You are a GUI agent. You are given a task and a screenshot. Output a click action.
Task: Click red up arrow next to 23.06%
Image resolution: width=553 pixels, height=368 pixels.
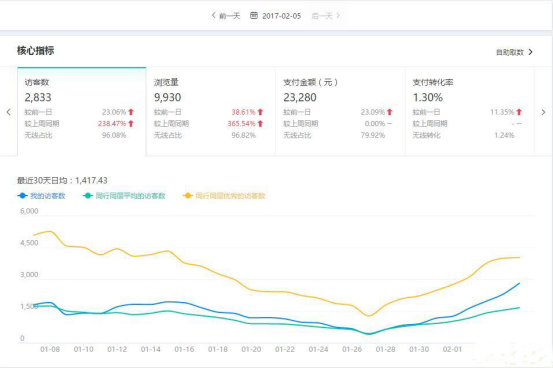tap(131, 112)
